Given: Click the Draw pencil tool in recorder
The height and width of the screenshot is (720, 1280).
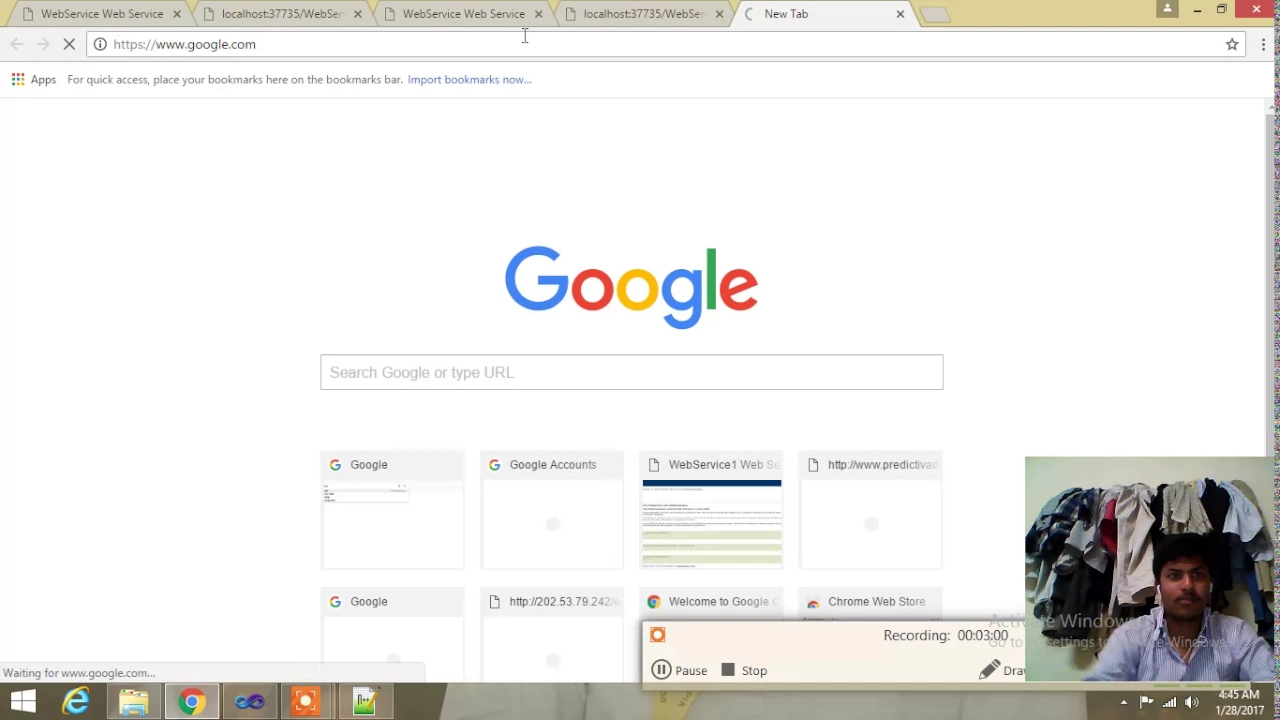Looking at the screenshot, I should [x=1002, y=670].
